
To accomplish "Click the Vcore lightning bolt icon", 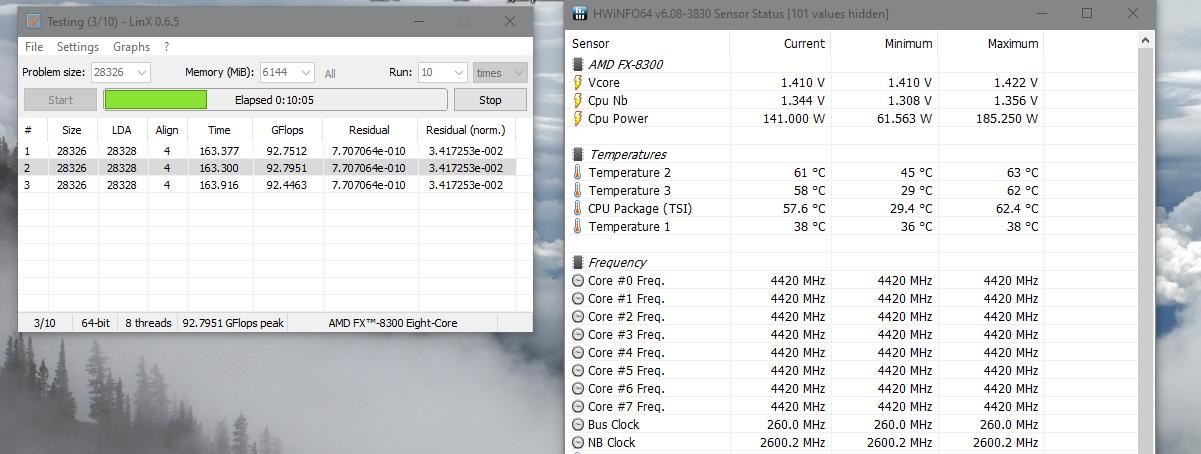I will (x=577, y=82).
